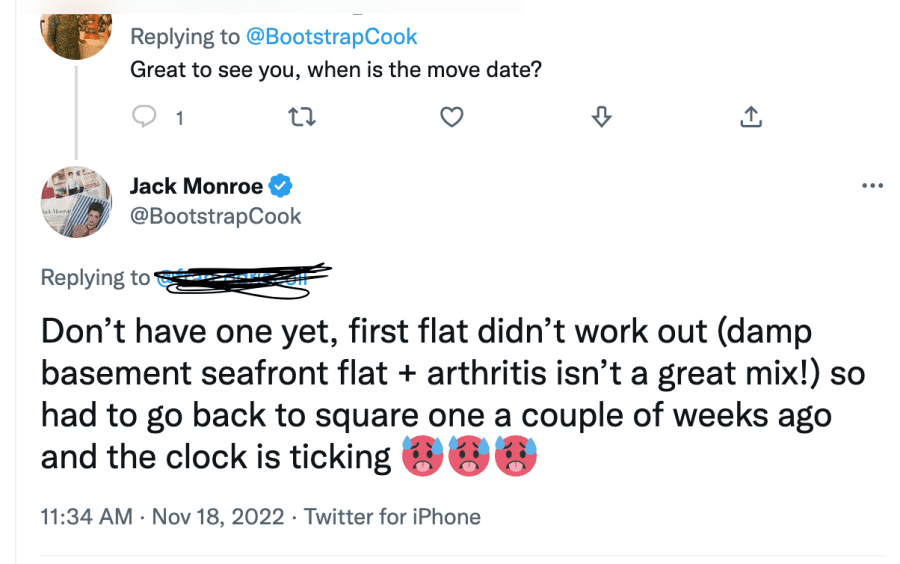
Task: Open the @BootstrapCook handle under Jack Monroe
Action: coord(215,216)
